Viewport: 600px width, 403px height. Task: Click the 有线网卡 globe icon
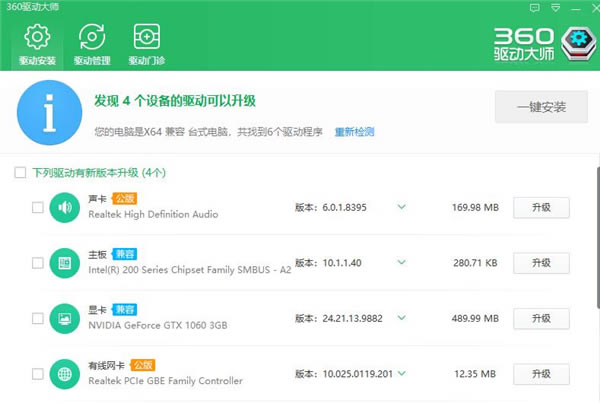[65, 374]
